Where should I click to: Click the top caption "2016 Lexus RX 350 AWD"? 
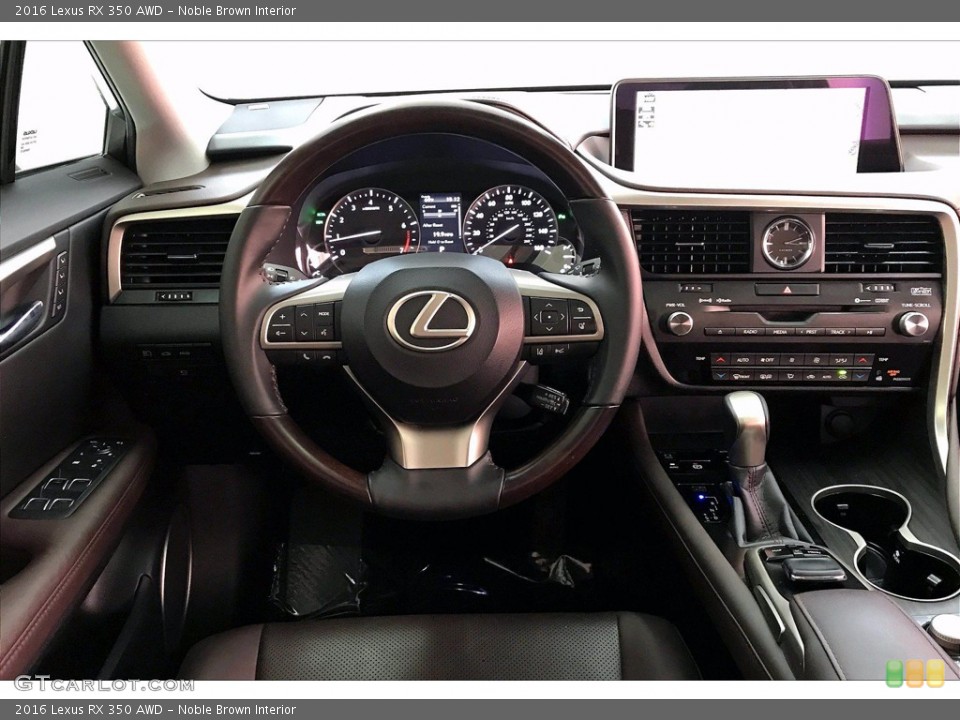point(89,10)
